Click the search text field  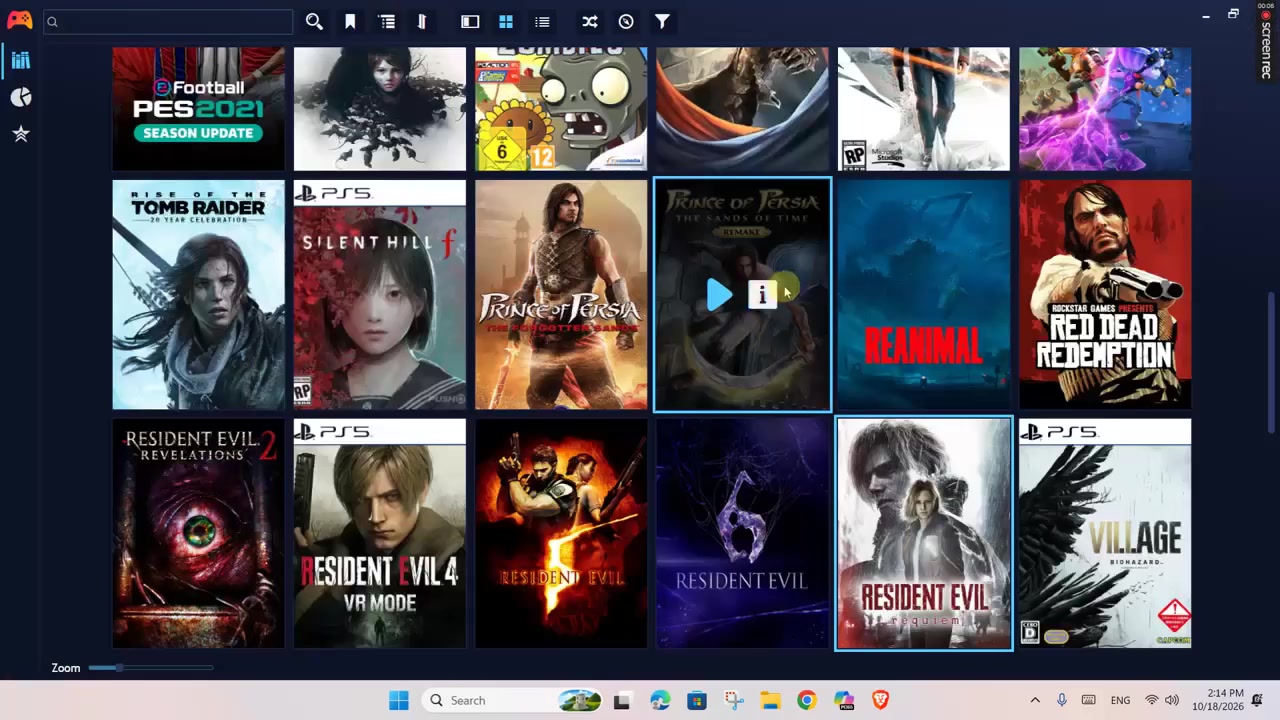[168, 21]
